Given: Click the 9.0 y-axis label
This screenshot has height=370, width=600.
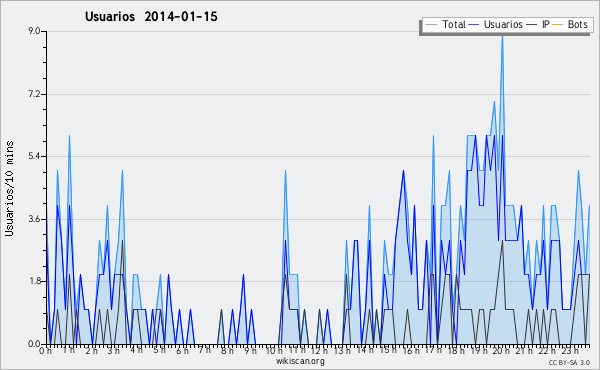Looking at the screenshot, I should click(x=34, y=31).
